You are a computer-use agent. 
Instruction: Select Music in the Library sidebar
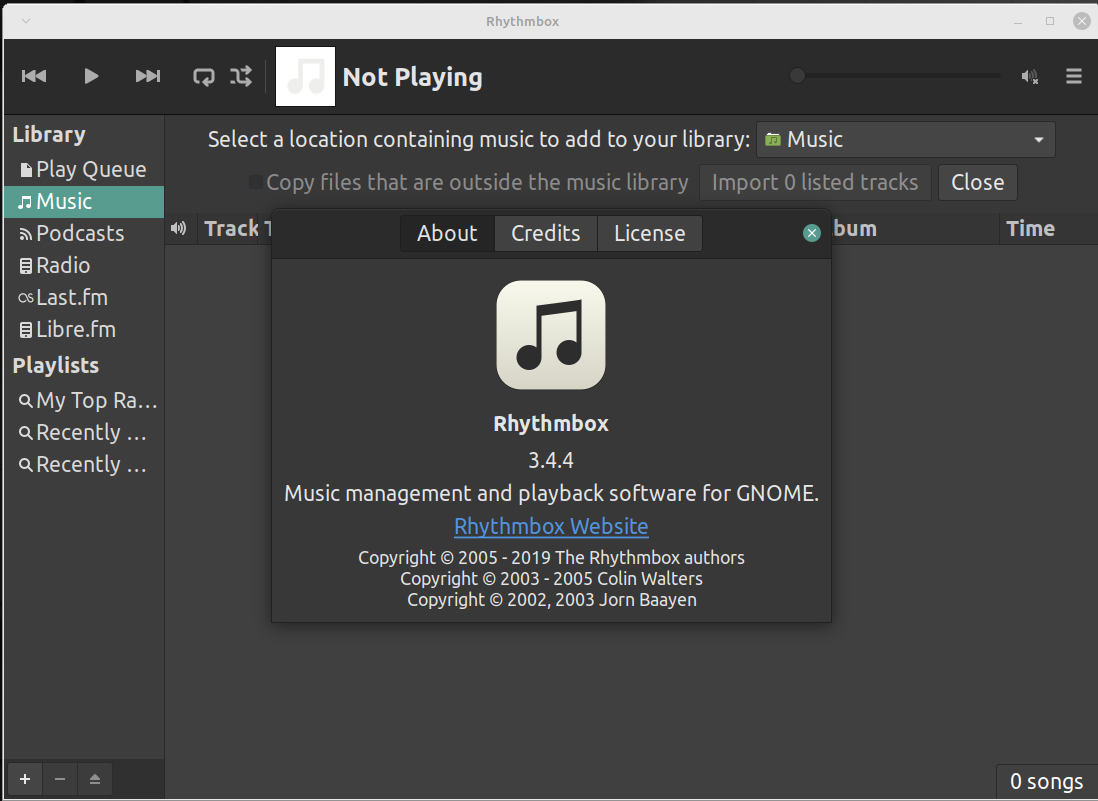point(84,202)
